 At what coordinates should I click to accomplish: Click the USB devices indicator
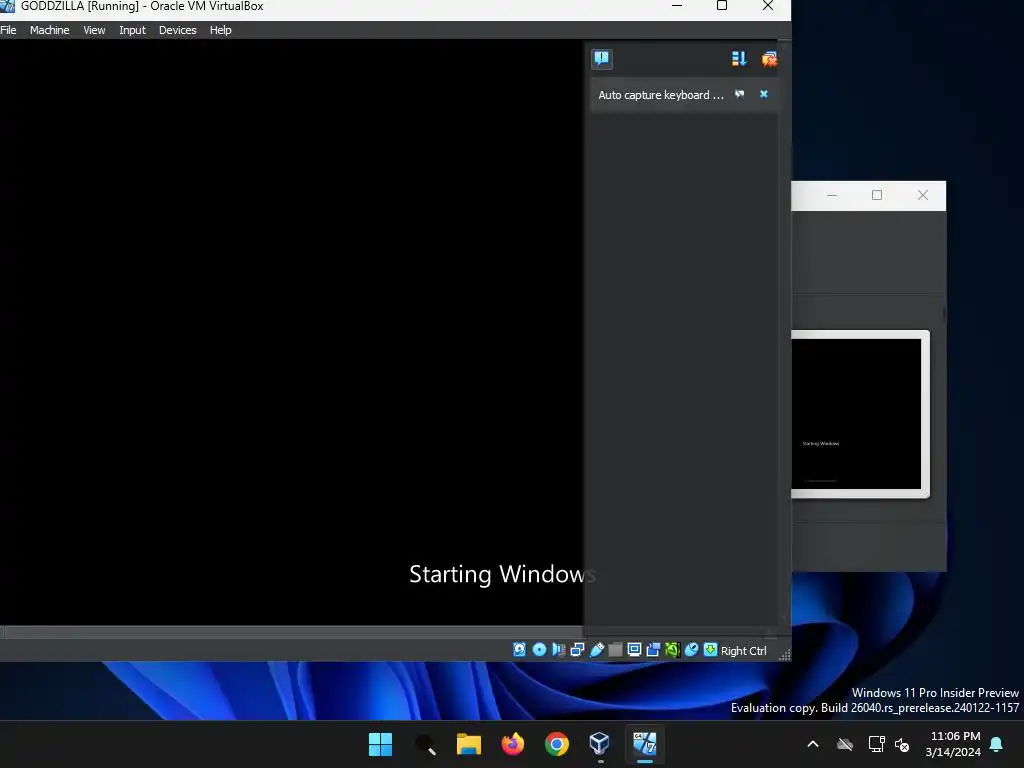point(596,649)
